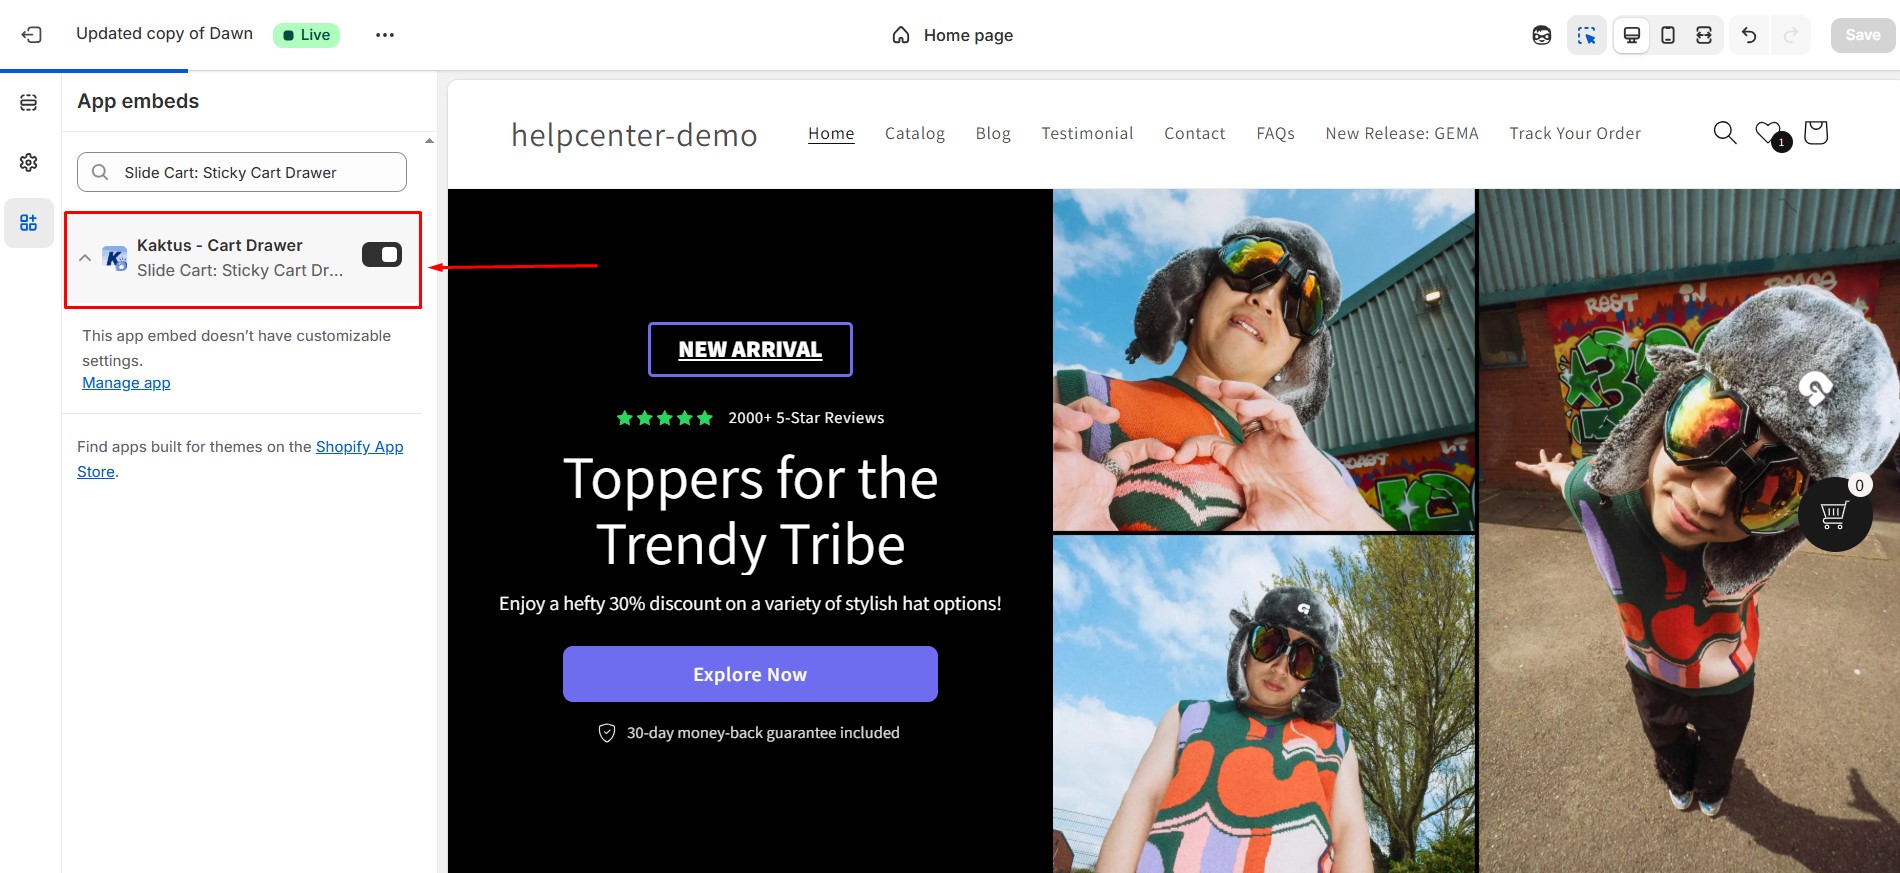Screen dimensions: 1900x873
Task: Select the App embeds sidebar icon
Action: [x=29, y=222]
